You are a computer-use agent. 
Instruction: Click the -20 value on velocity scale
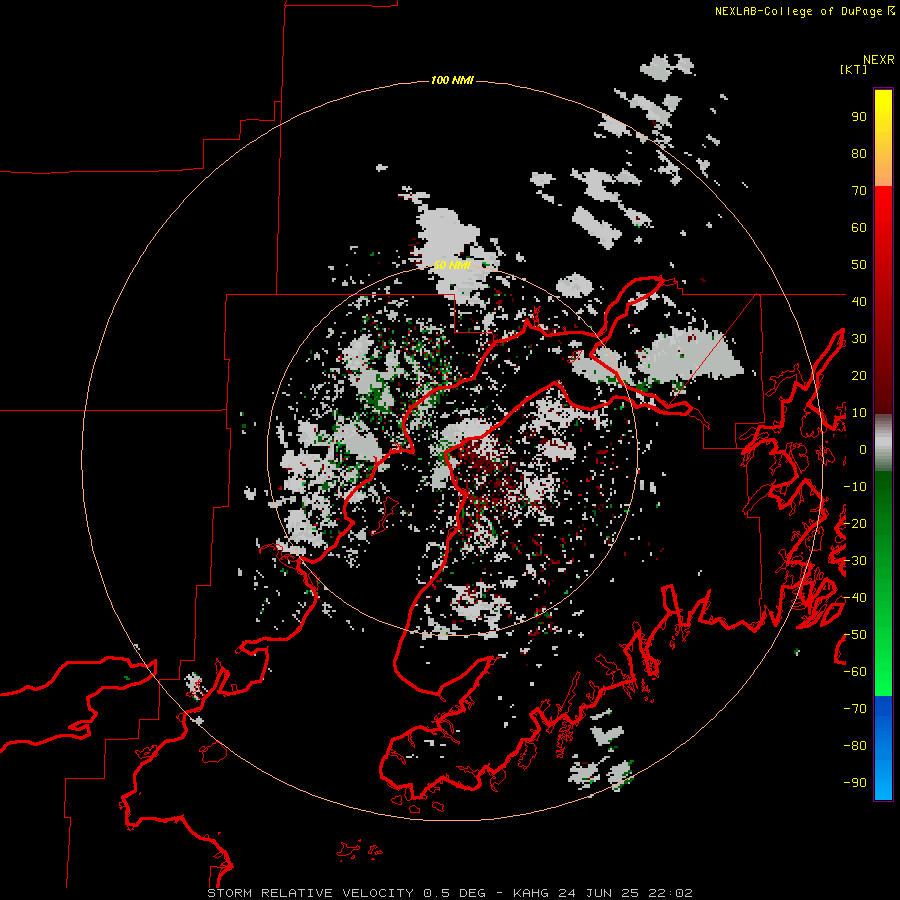pos(855,523)
